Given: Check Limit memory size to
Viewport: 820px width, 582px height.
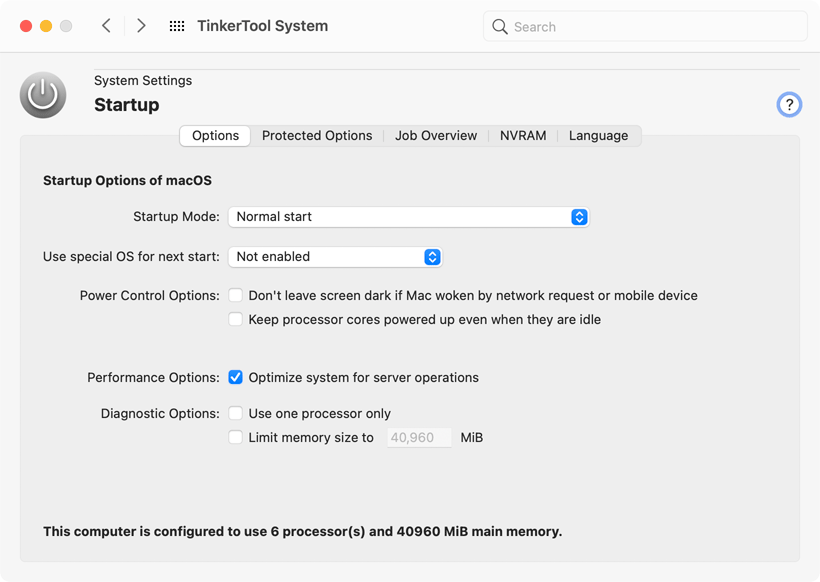Looking at the screenshot, I should point(235,438).
